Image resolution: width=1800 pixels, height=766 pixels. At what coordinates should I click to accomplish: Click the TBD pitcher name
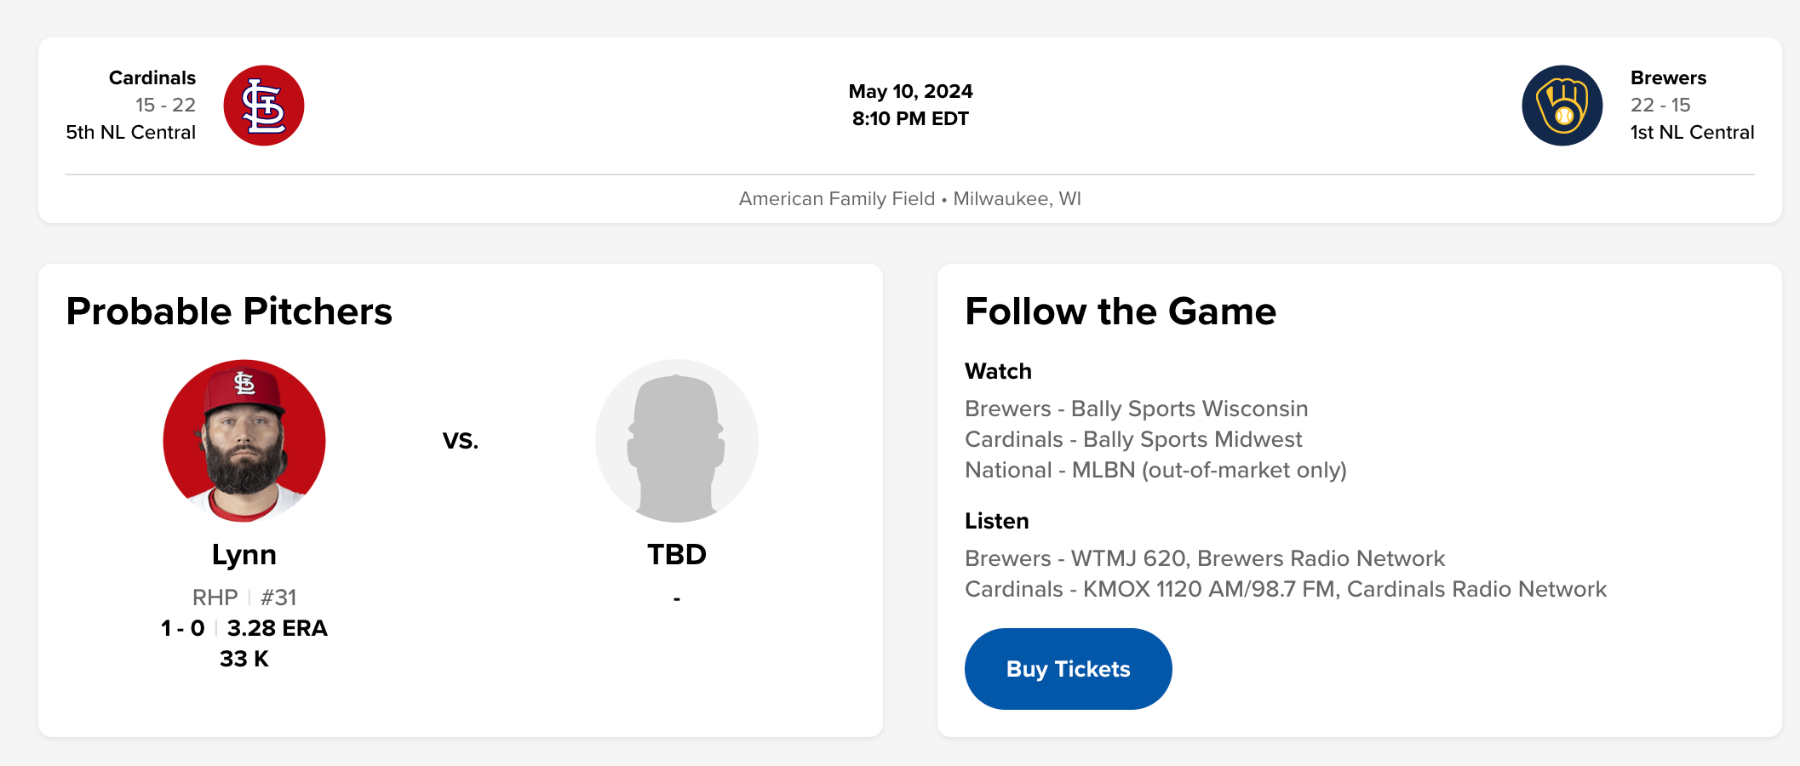[x=677, y=555]
